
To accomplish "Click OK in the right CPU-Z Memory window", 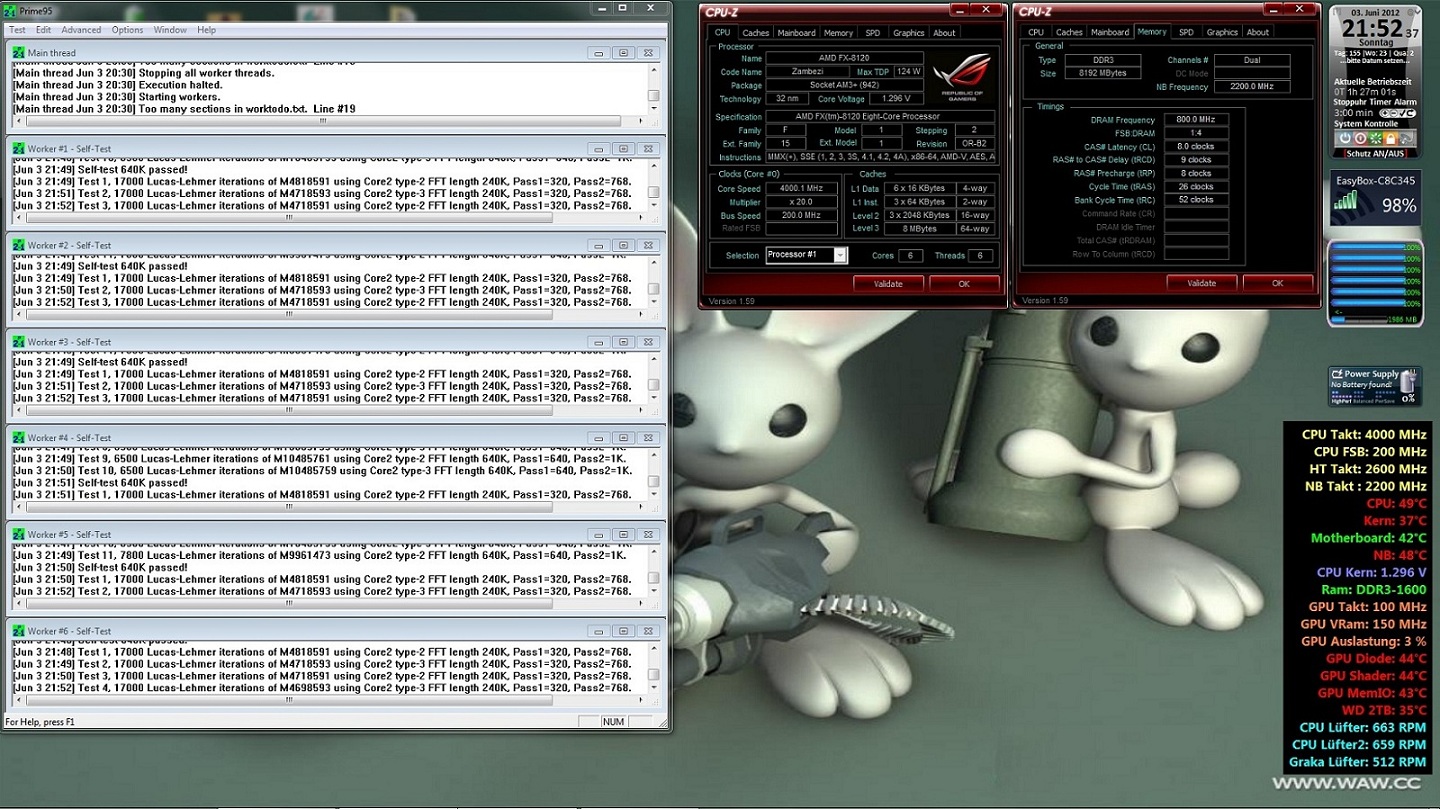I will click(x=1278, y=283).
